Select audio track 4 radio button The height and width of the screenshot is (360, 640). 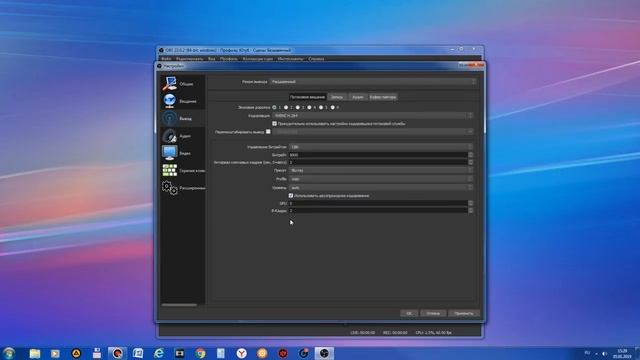(309, 107)
